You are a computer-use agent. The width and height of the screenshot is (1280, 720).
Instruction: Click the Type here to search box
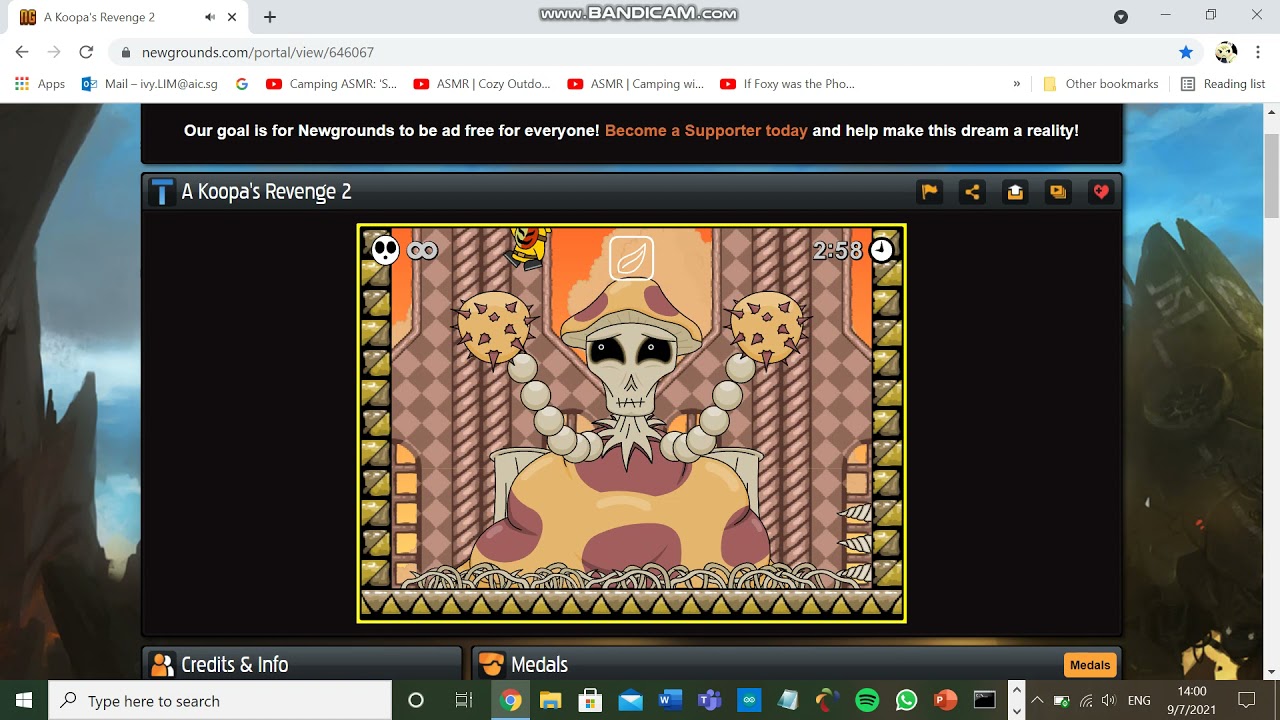220,700
